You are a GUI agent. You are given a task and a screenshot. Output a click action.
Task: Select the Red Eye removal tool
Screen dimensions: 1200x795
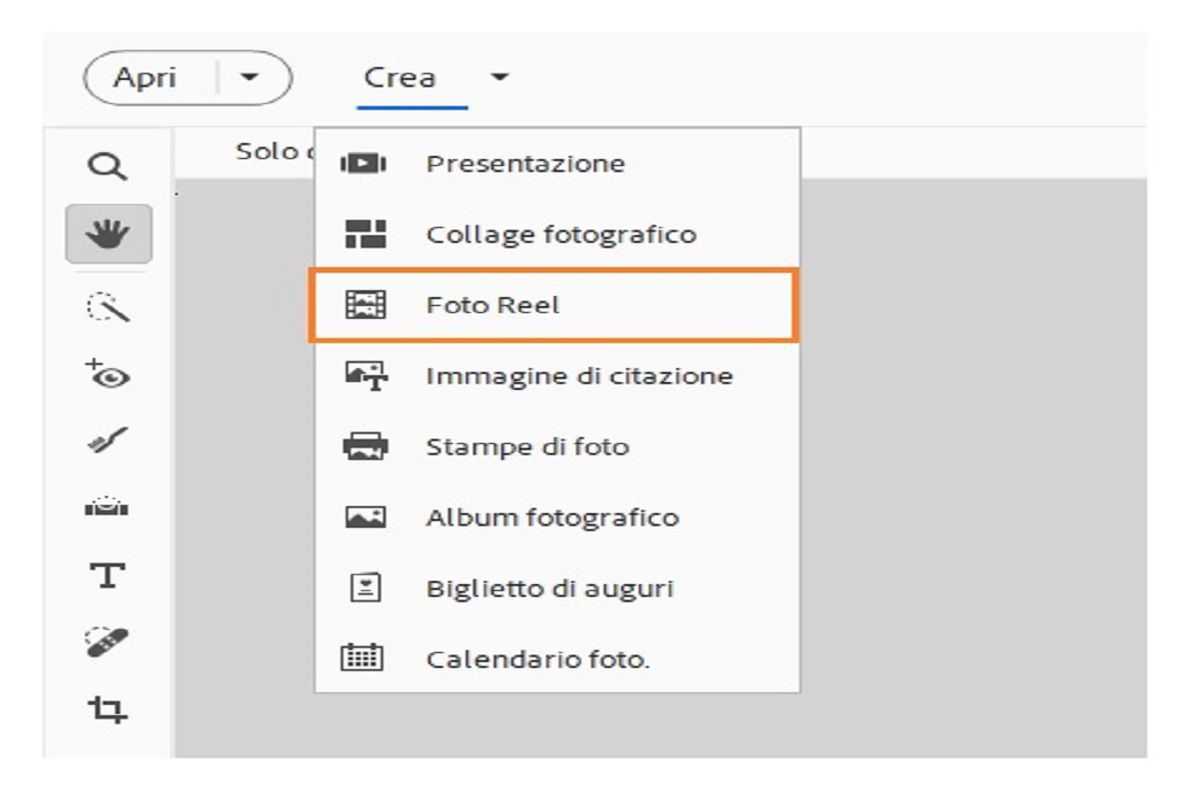click(108, 374)
